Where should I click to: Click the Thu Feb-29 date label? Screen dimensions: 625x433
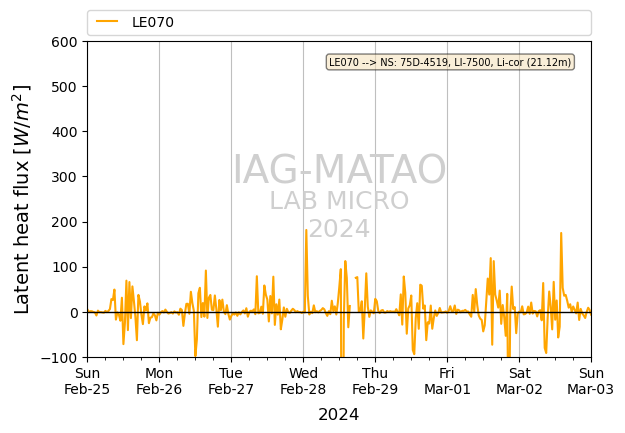pos(375,381)
